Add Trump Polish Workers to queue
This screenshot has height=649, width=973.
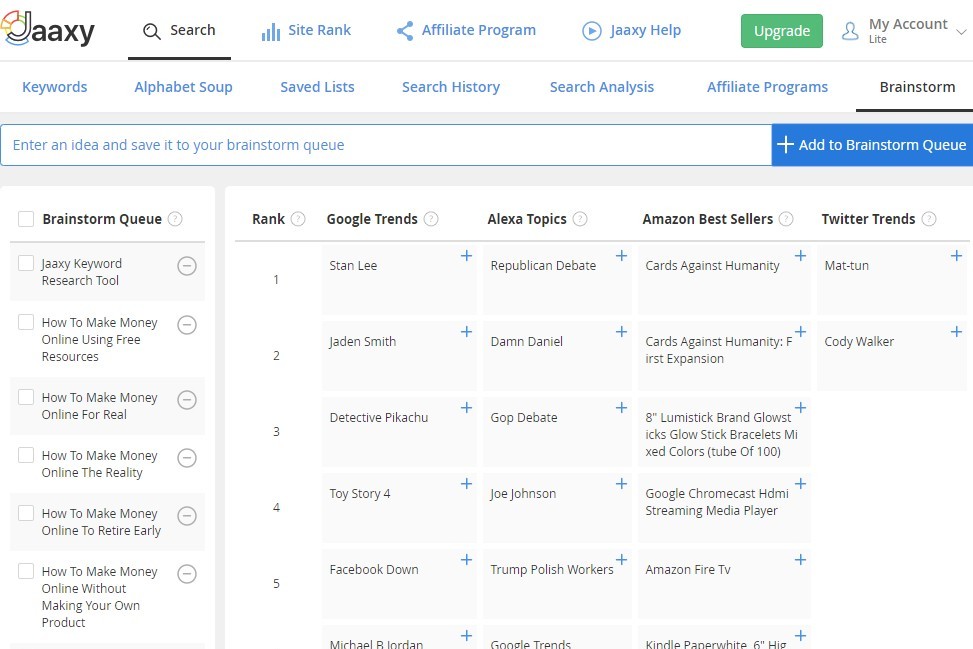tap(621, 560)
